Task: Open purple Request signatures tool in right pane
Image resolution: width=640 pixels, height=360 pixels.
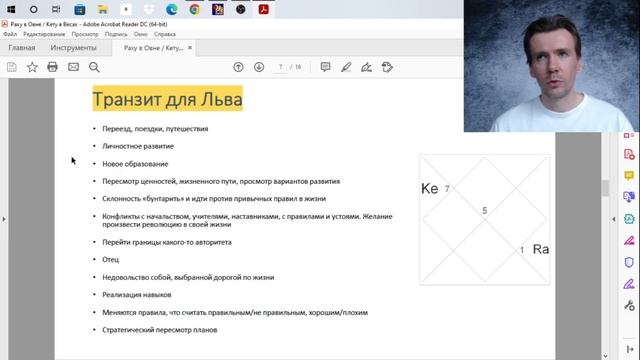Action: coord(629,284)
